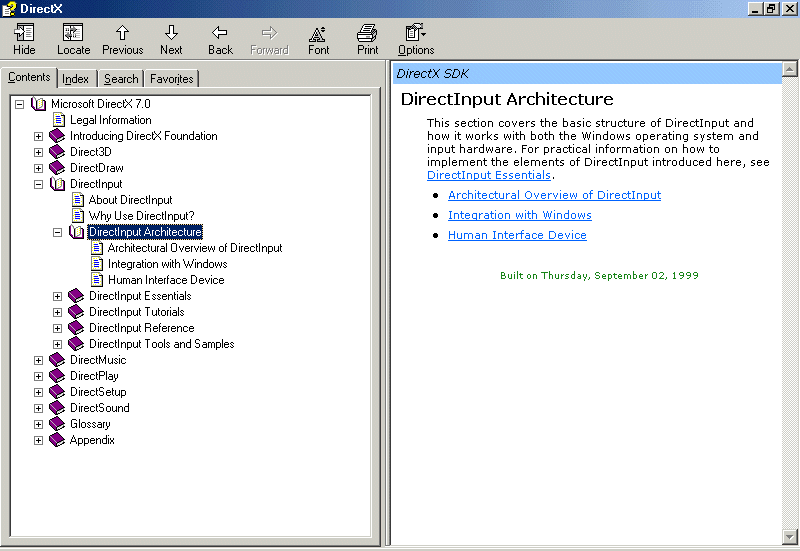The height and width of the screenshot is (551, 800).
Task: Select Legal Information in contents tree
Action: click(x=110, y=120)
